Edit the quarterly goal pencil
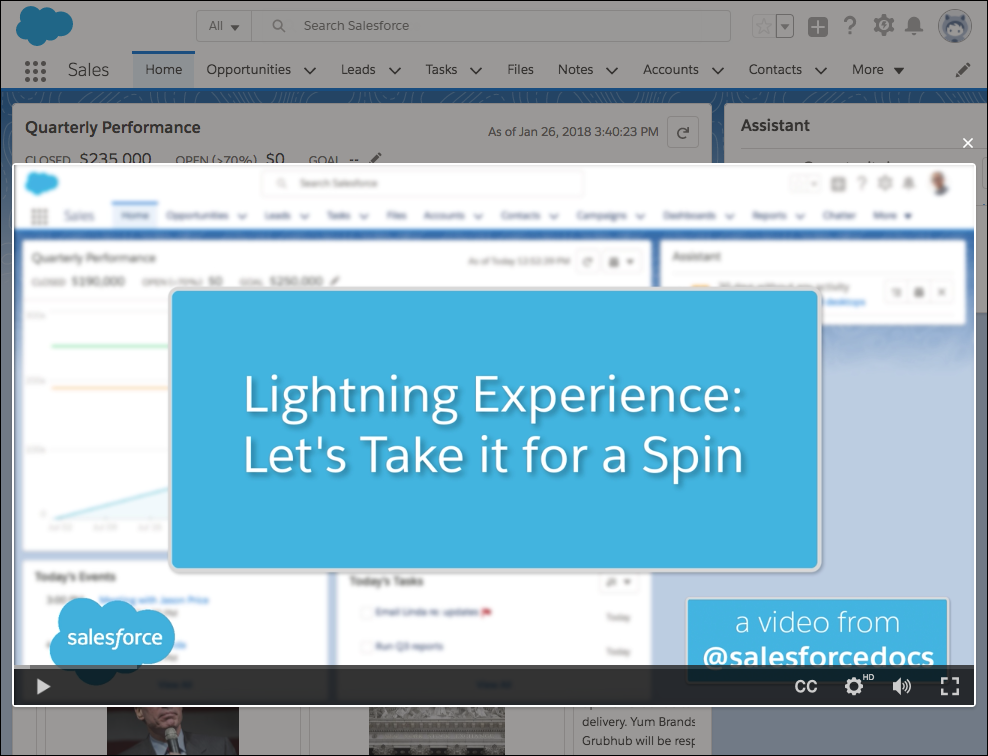Image resolution: width=988 pixels, height=756 pixels. [376, 158]
